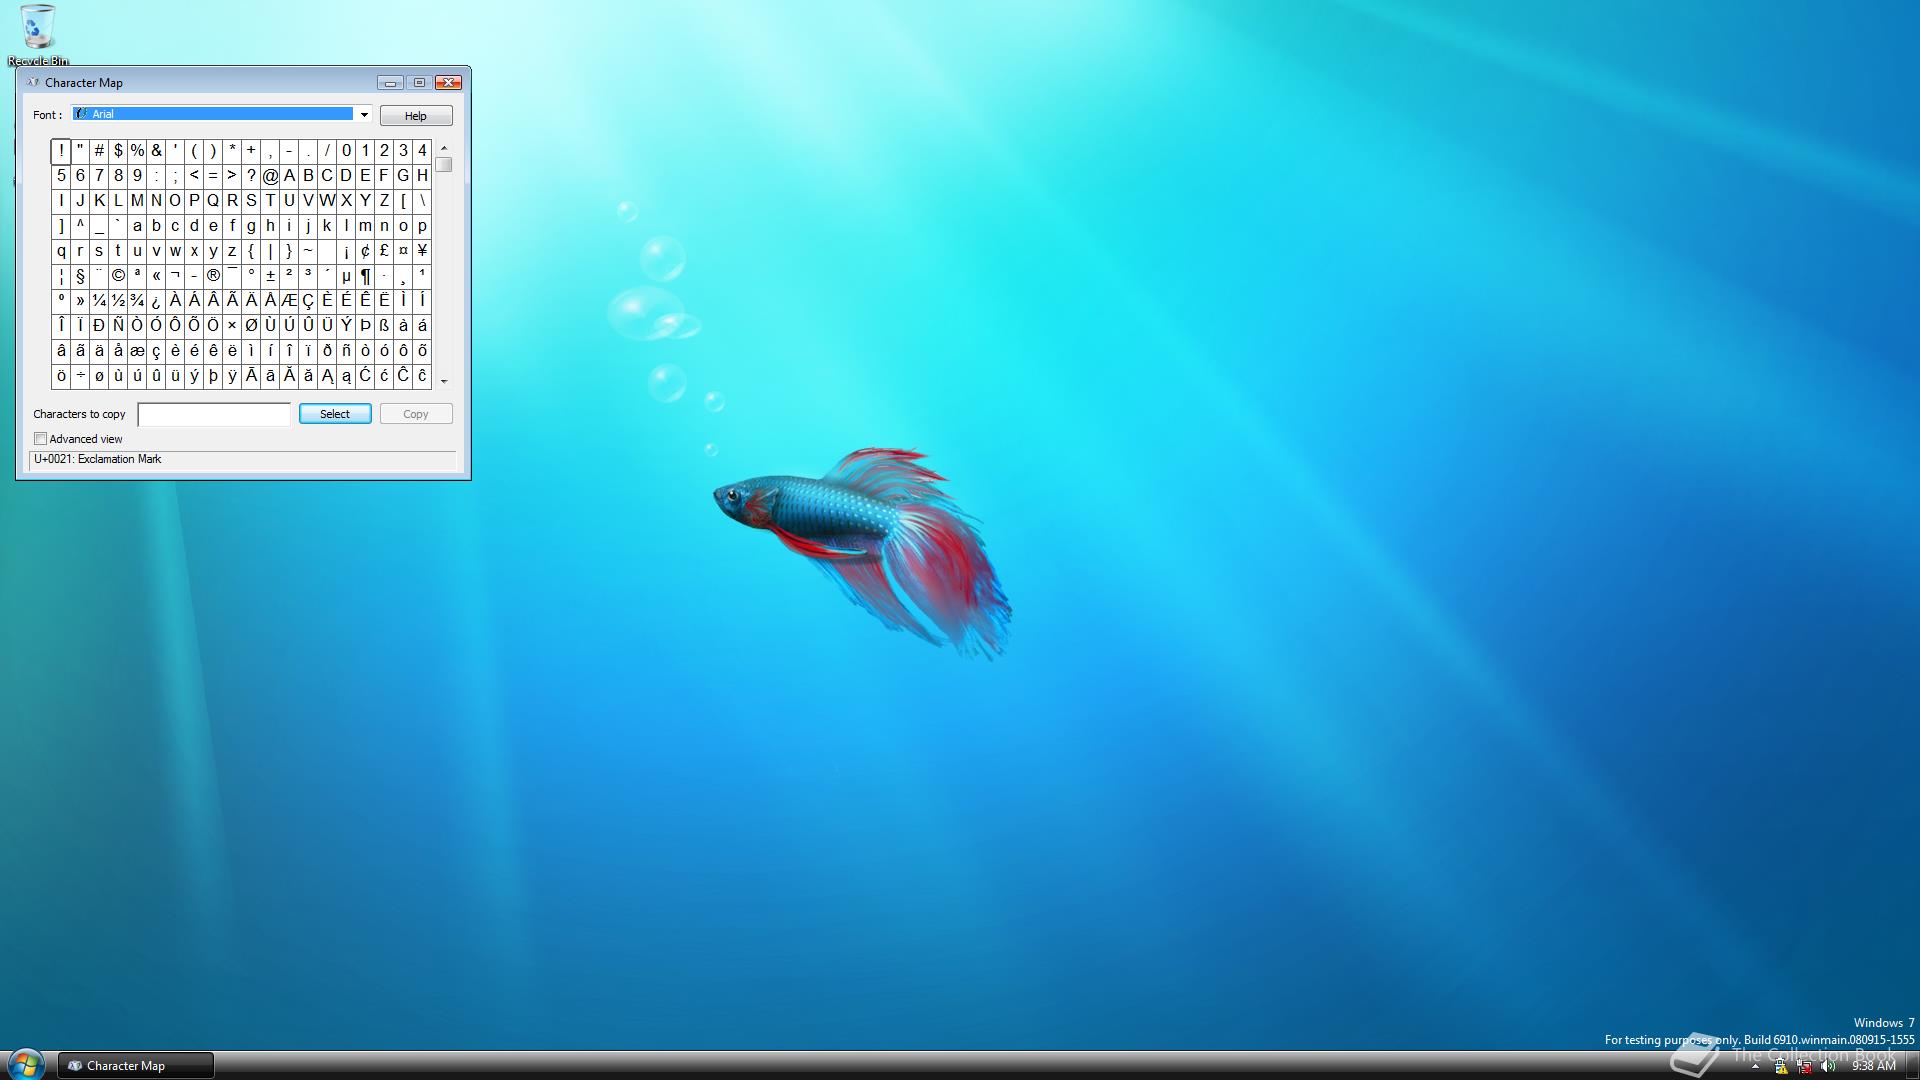This screenshot has width=1920, height=1080.
Task: Click the U+0021 Exclamation Mark status text
Action: click(98, 460)
